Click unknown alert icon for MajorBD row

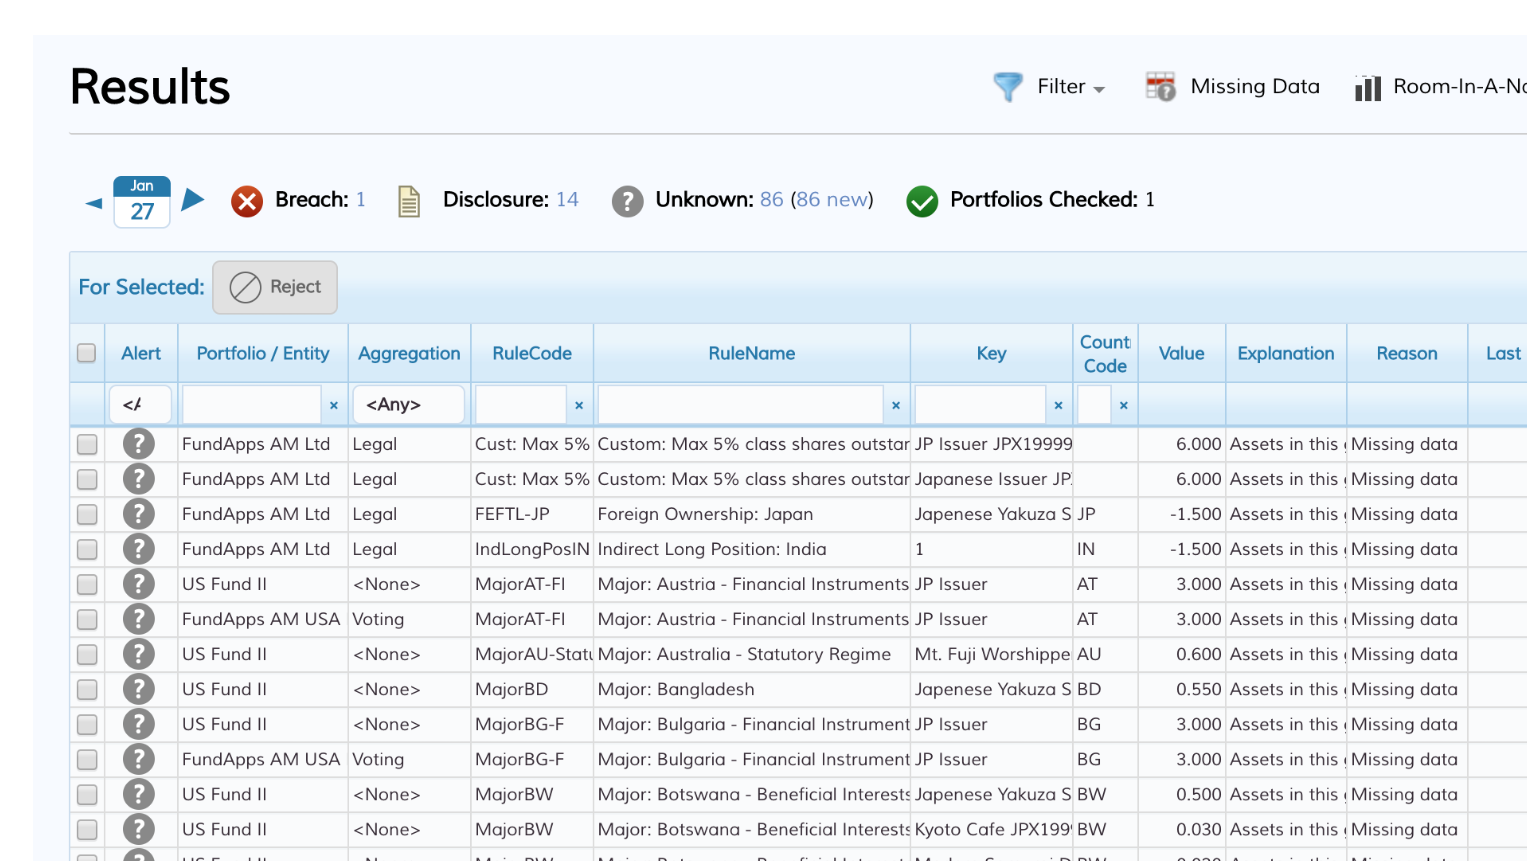click(139, 689)
